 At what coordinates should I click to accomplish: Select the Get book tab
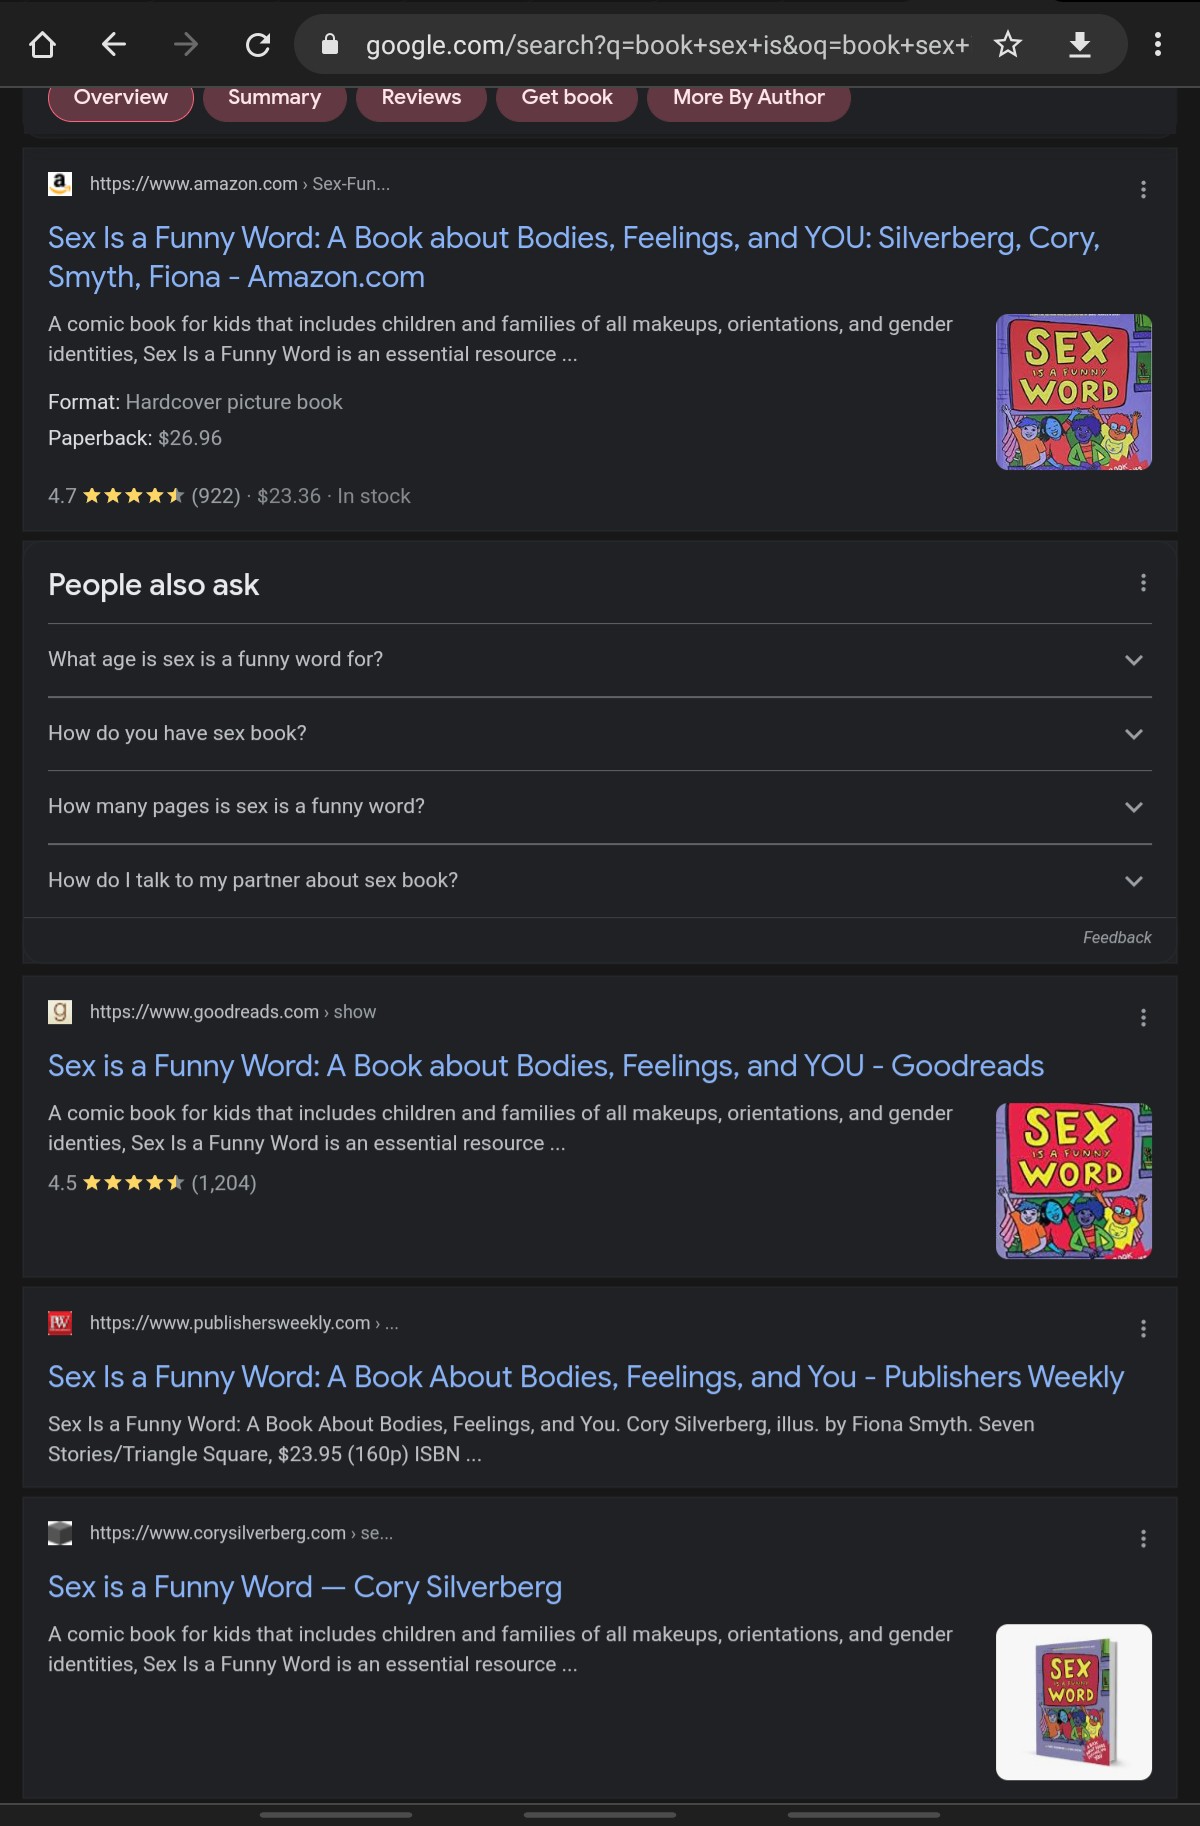[x=567, y=98]
